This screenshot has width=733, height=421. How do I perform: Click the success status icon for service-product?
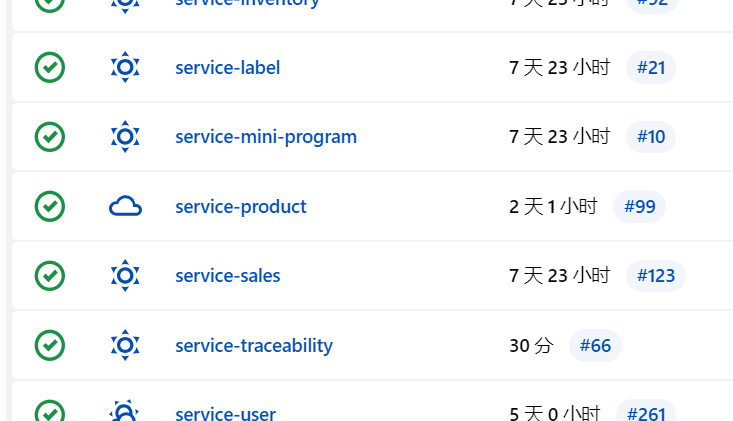coord(50,206)
